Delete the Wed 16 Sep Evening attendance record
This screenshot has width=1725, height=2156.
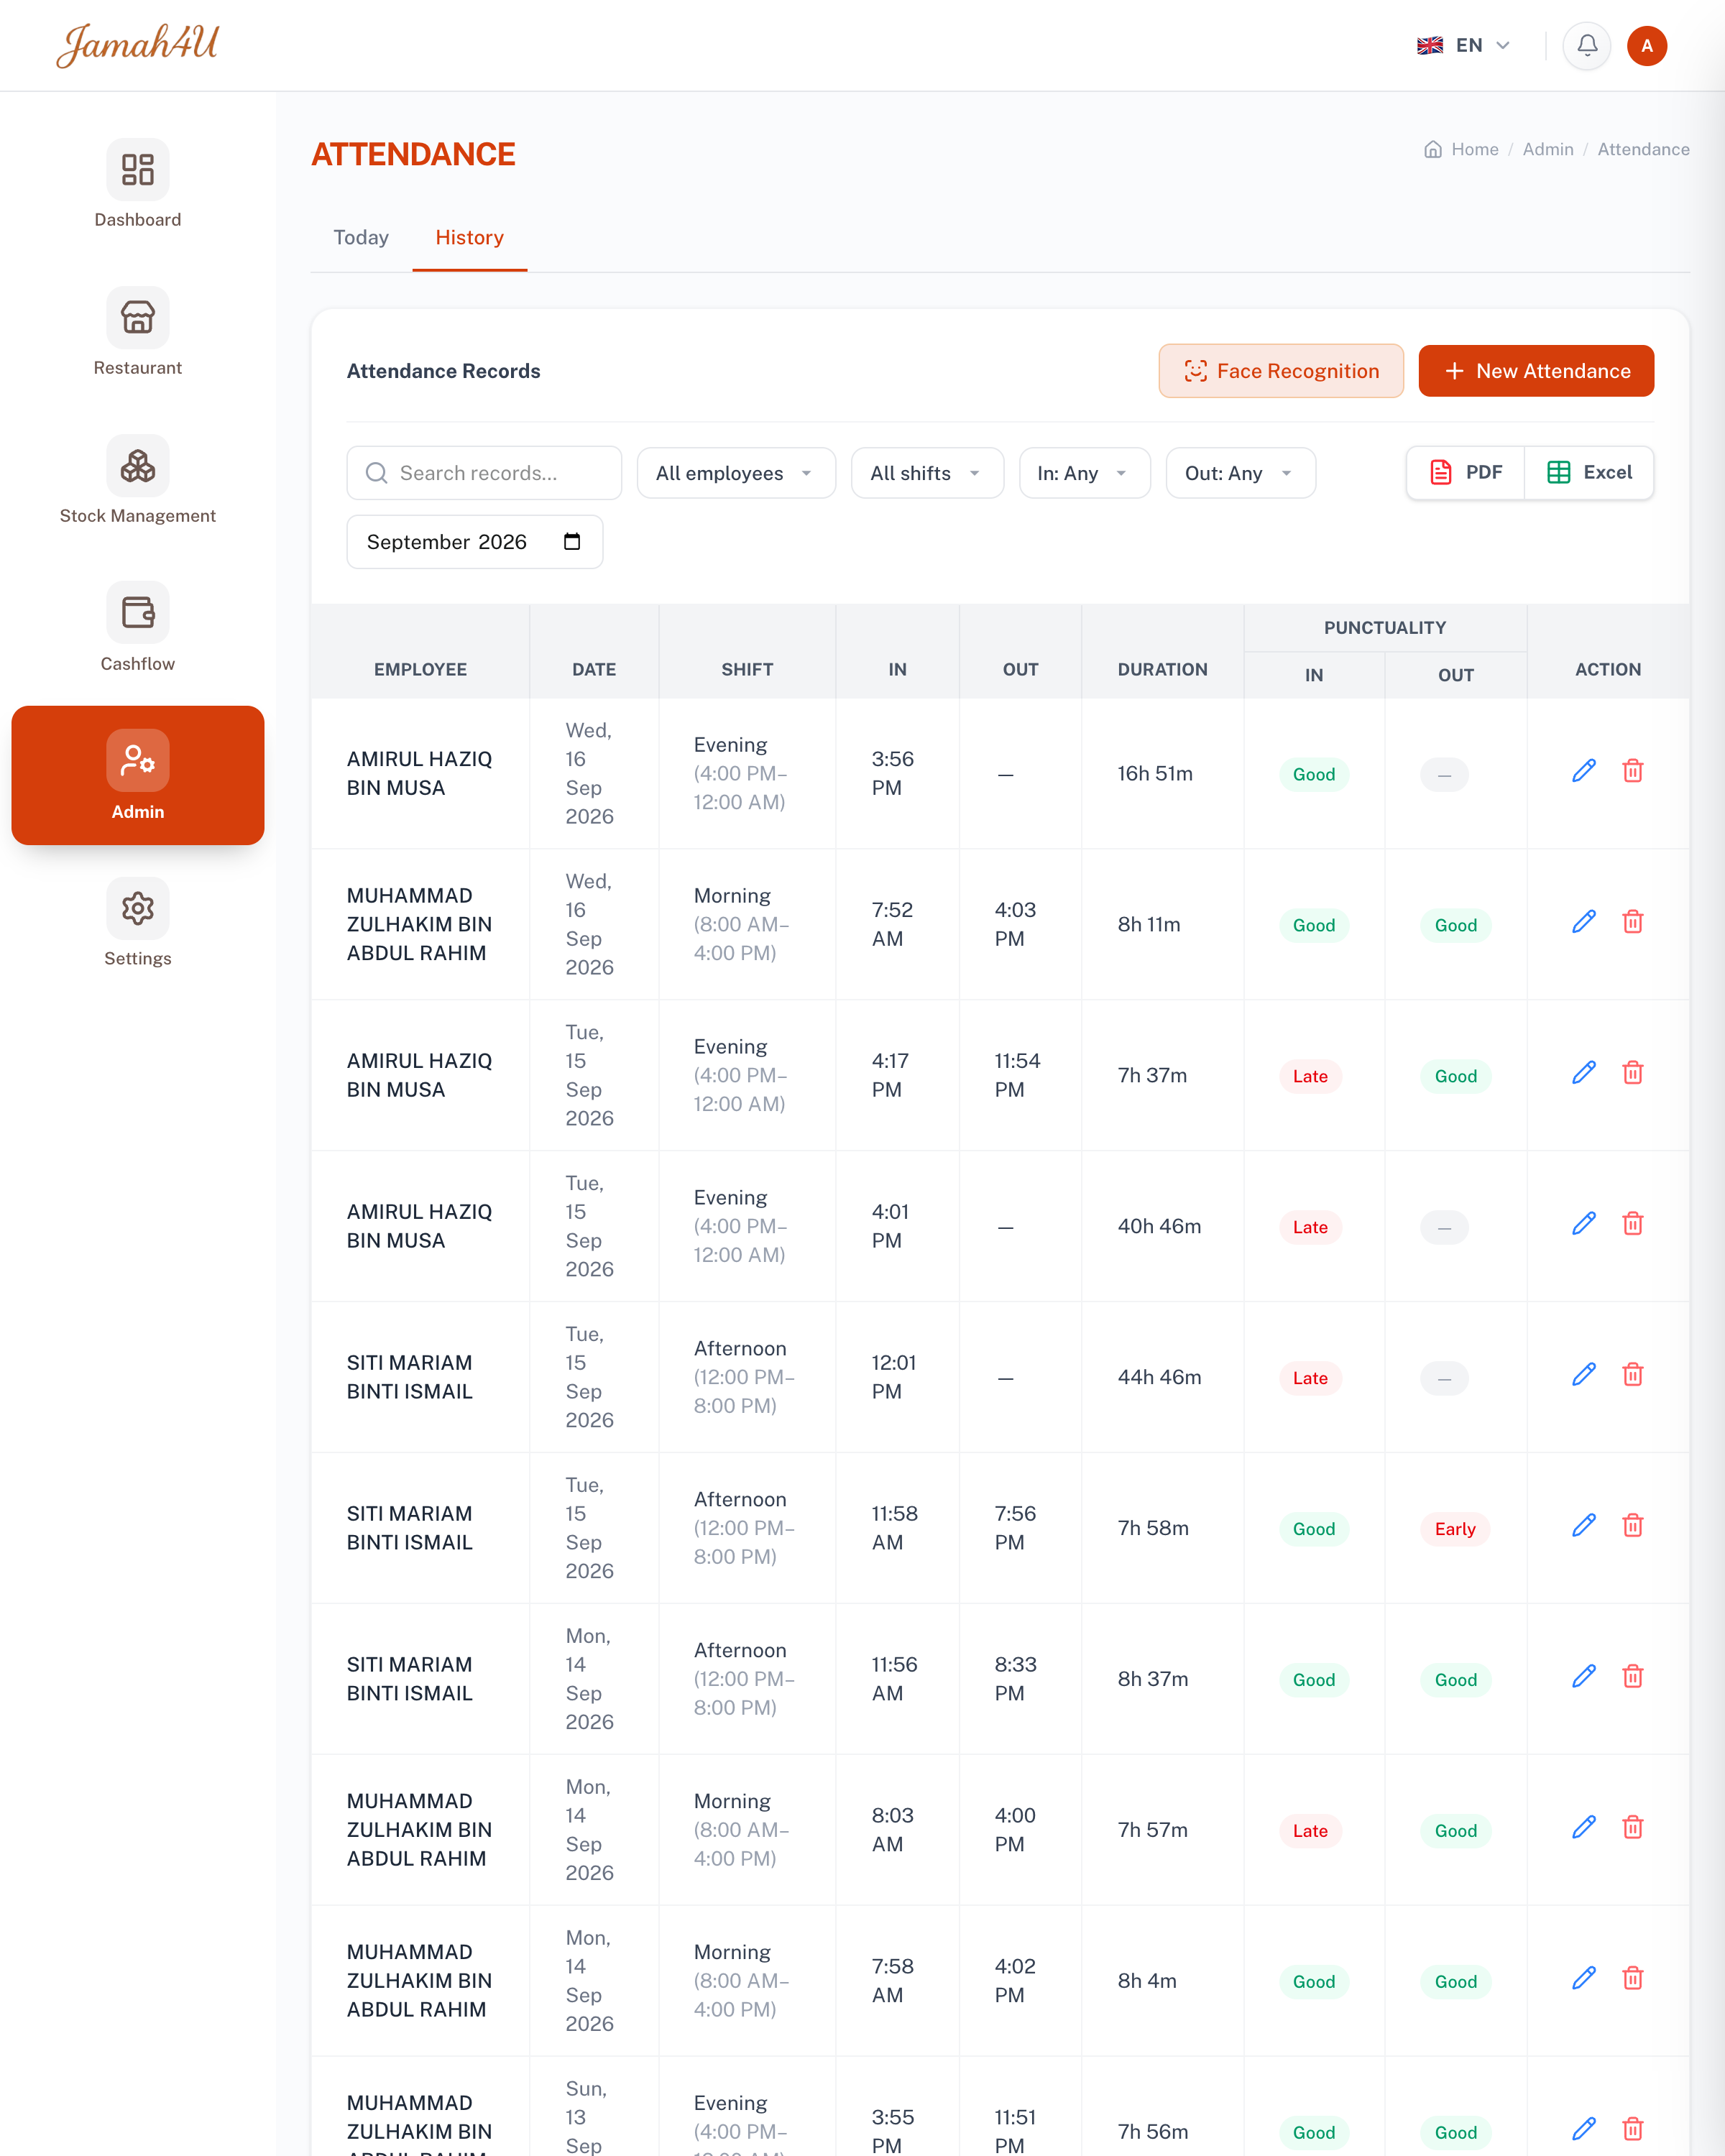pyautogui.click(x=1633, y=770)
